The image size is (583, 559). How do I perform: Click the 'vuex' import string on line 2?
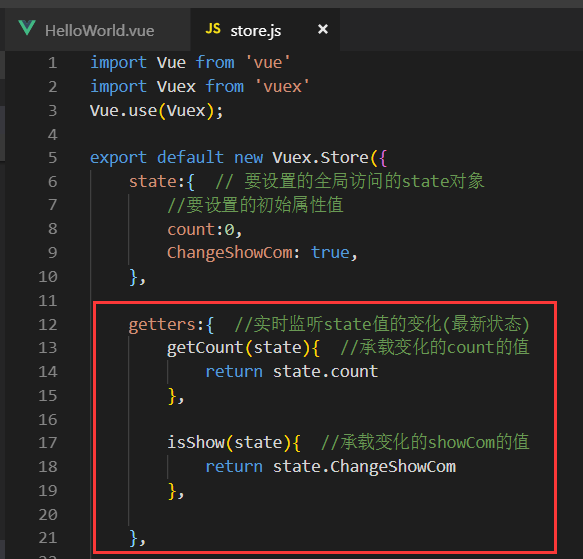point(282,87)
